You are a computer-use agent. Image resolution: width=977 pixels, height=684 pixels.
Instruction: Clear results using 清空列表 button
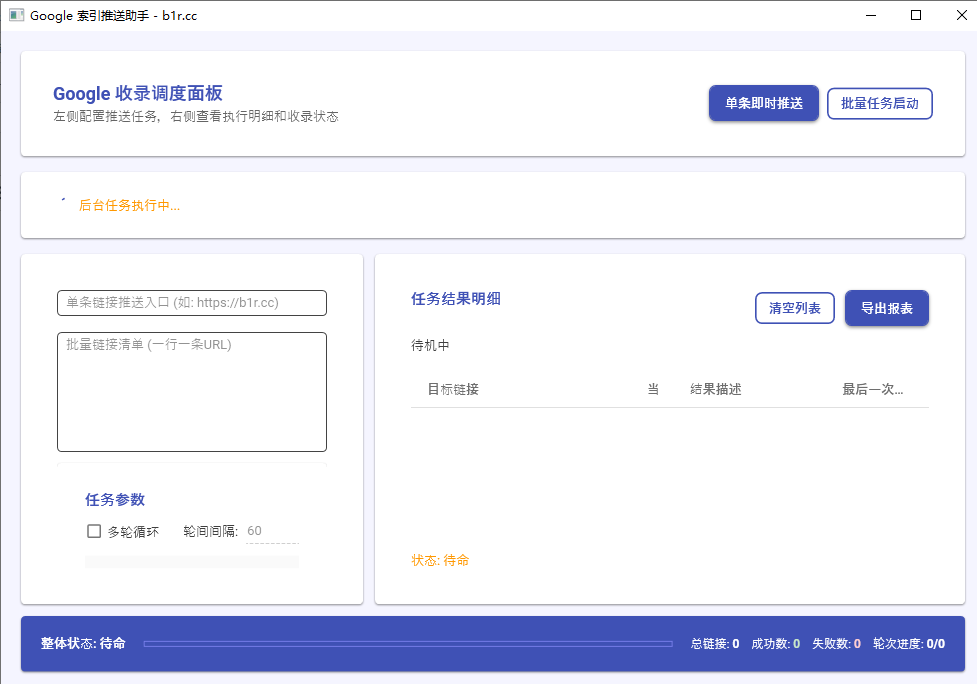(794, 308)
